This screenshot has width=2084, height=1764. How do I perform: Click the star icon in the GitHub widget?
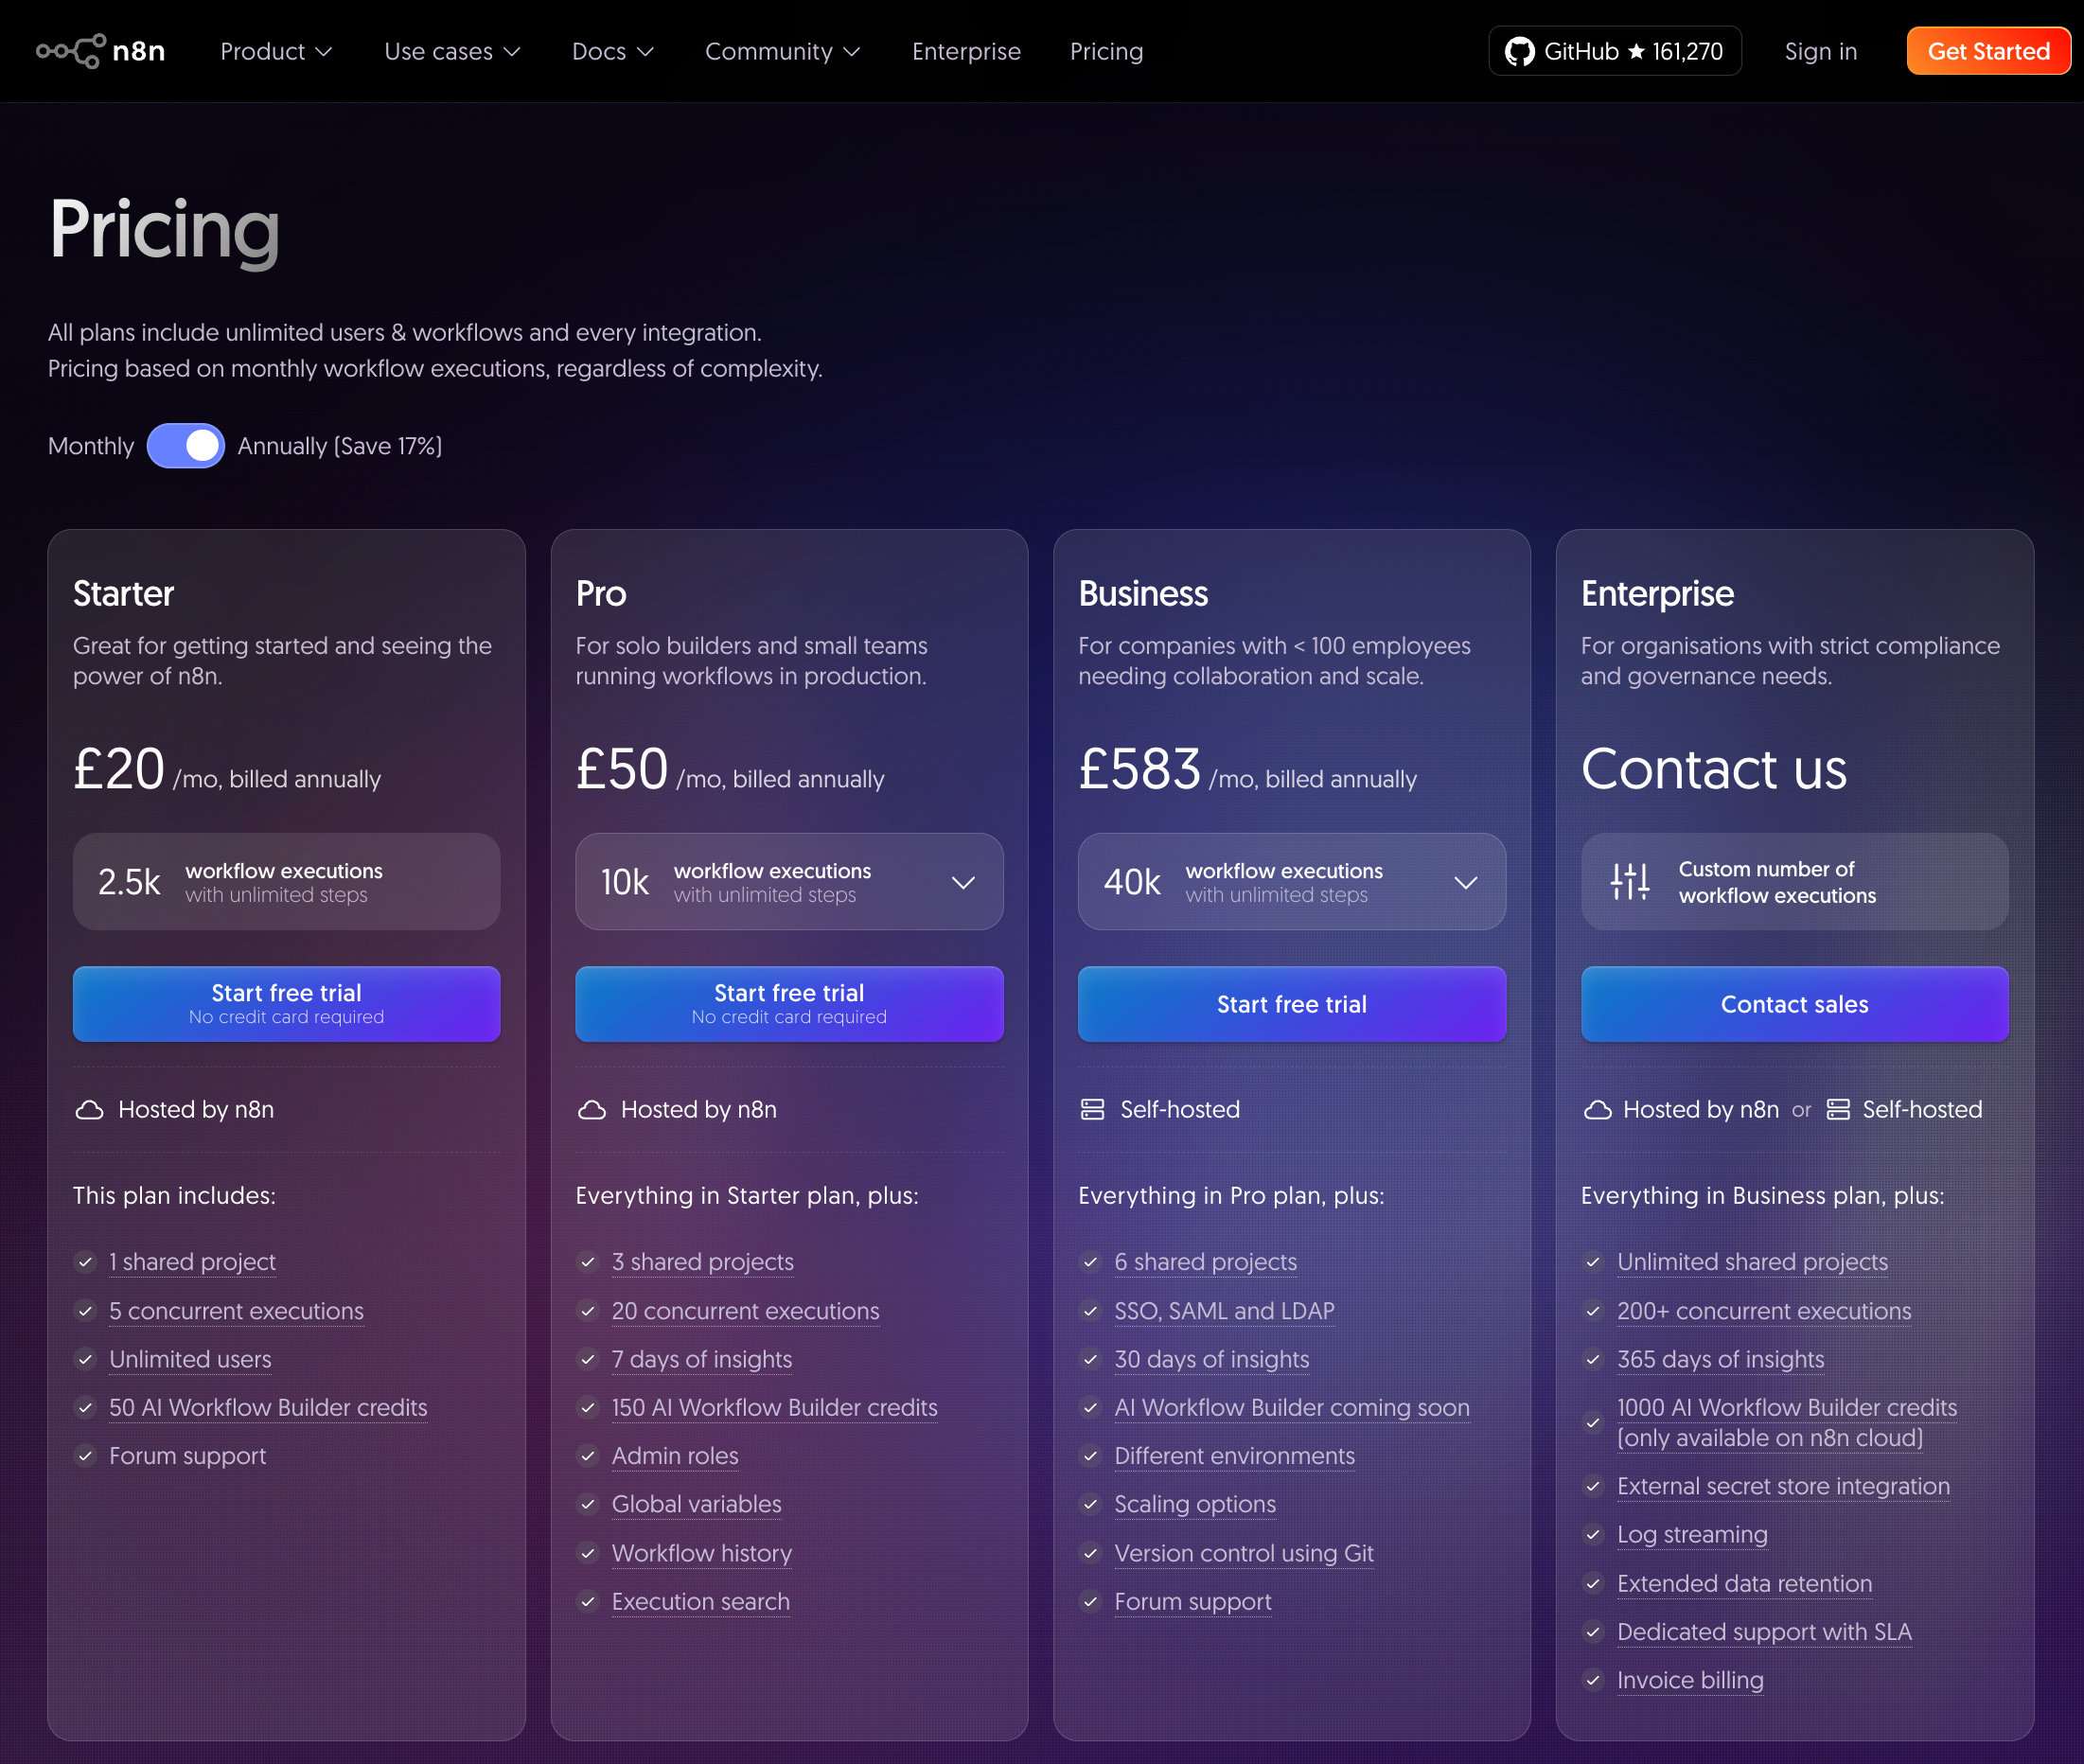click(1638, 50)
